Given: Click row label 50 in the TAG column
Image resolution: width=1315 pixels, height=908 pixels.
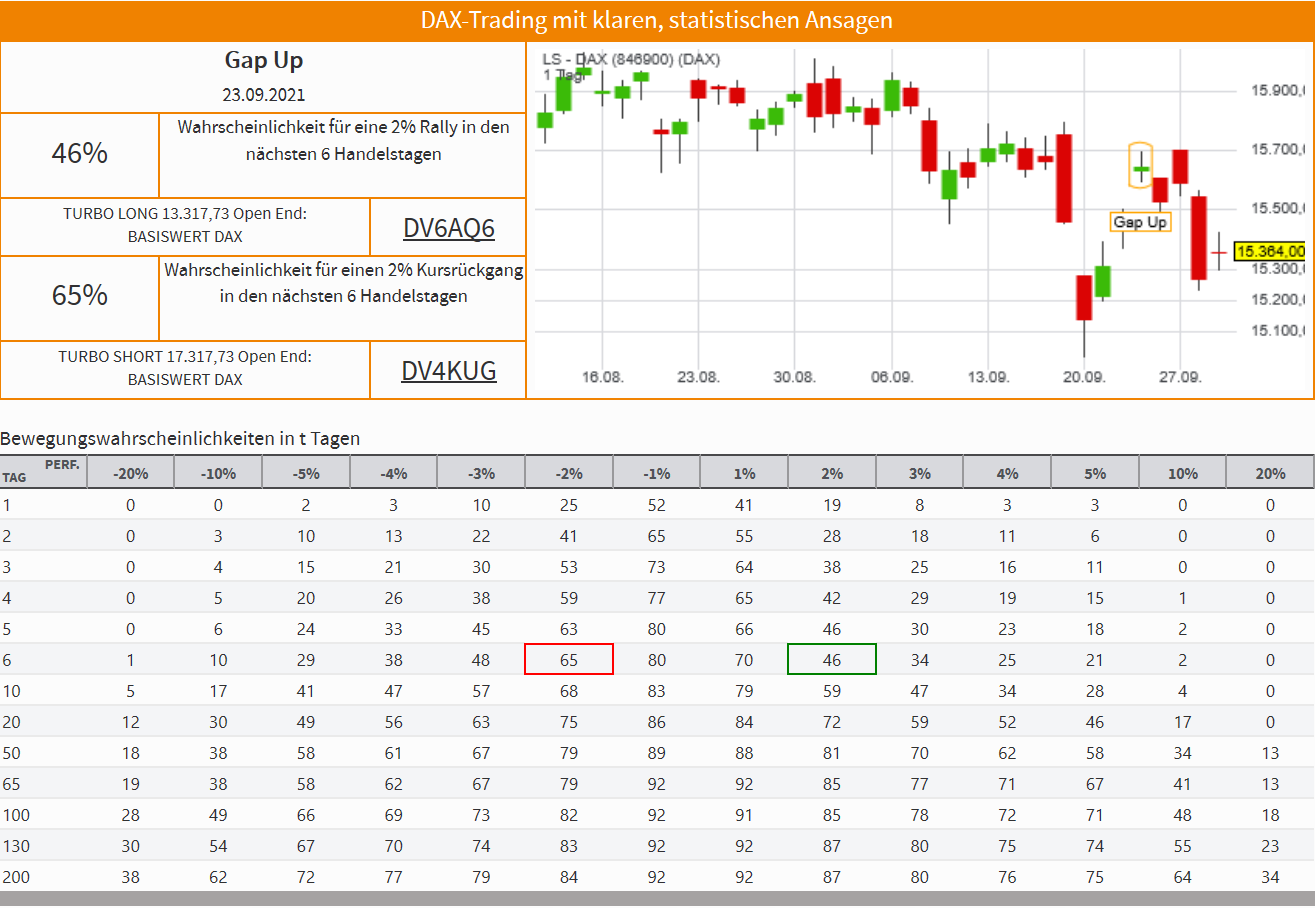Looking at the screenshot, I should point(11,753).
